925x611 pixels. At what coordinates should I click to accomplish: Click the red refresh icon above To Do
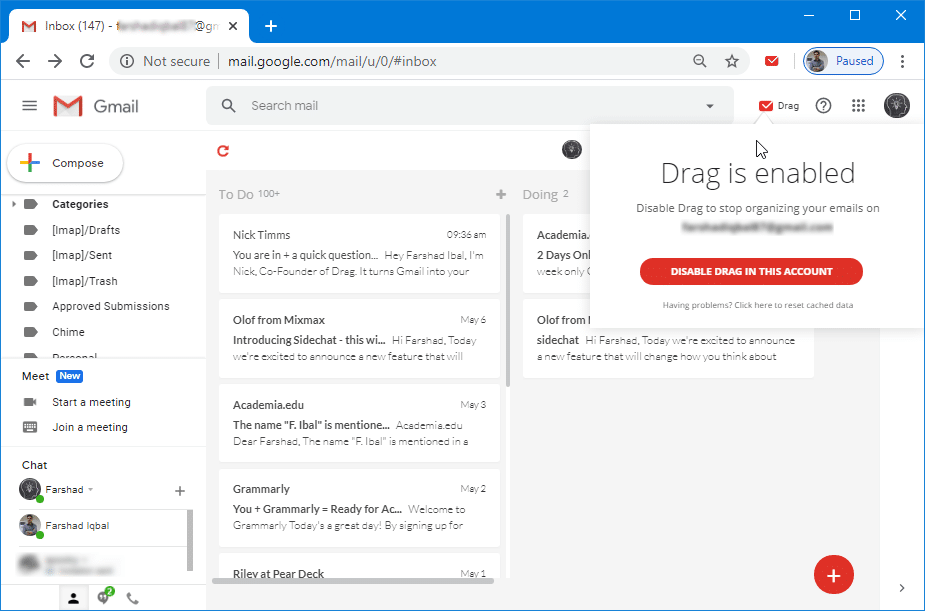[x=223, y=151]
